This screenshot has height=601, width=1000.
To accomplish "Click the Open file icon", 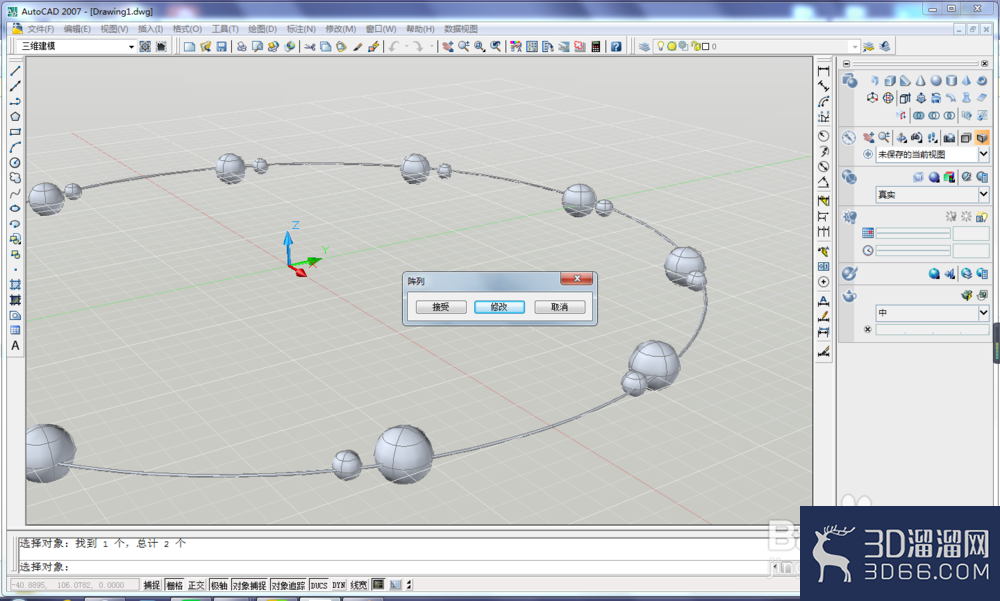I will point(205,47).
